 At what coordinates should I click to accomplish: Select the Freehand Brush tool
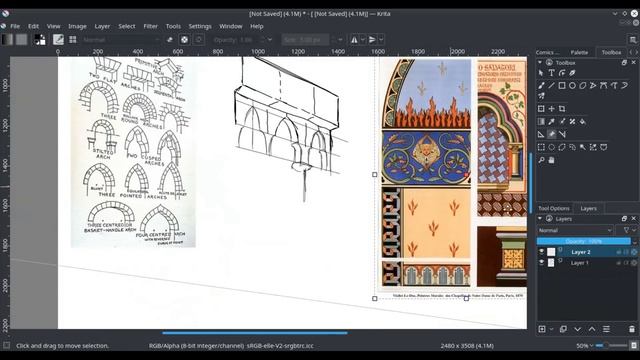(541, 86)
